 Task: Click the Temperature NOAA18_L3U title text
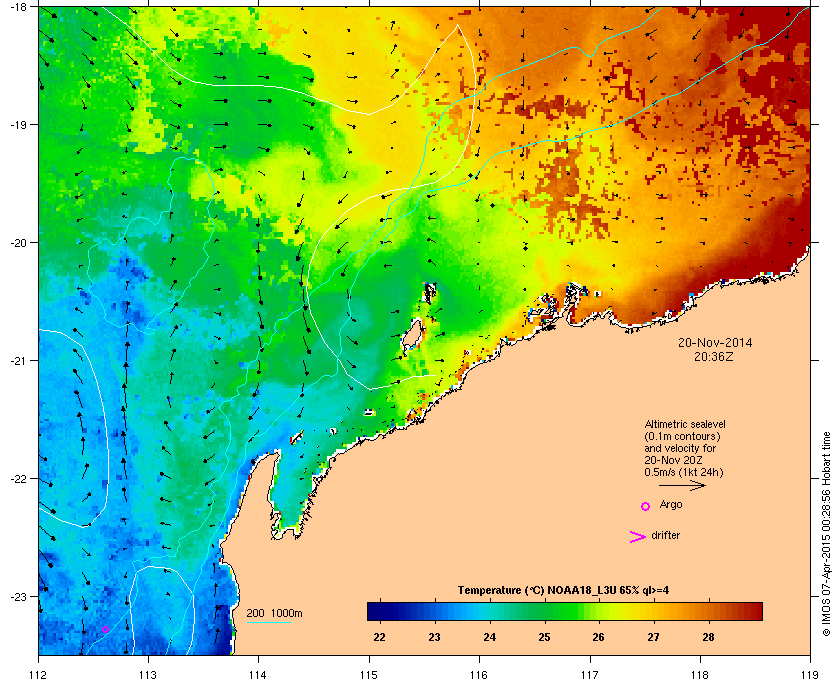coord(563,591)
